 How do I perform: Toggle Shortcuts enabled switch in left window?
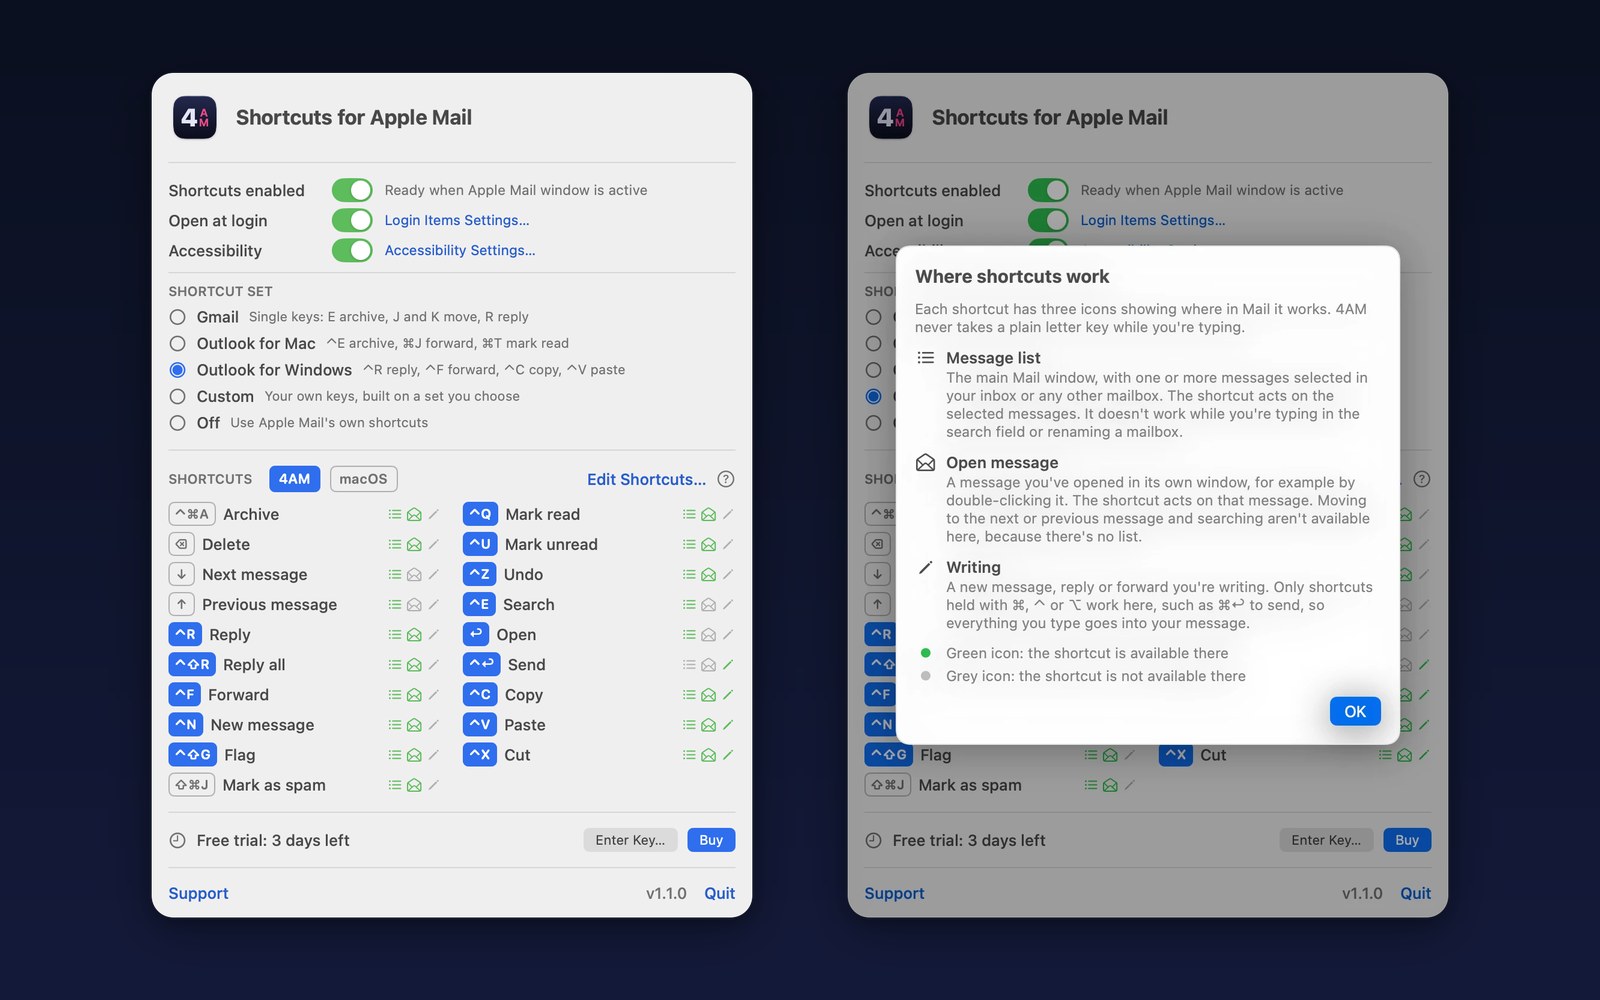(352, 190)
